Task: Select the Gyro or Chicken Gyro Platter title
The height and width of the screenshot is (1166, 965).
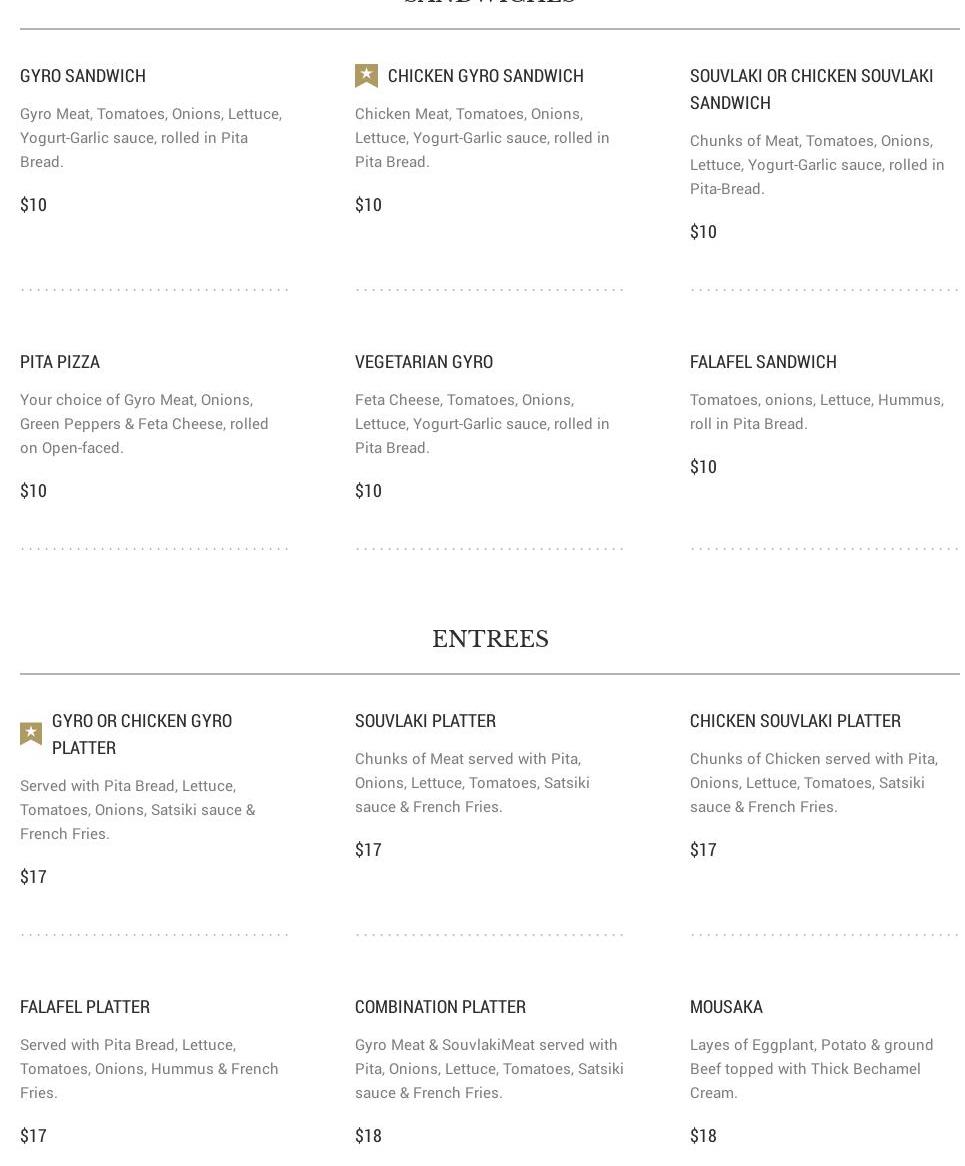Action: click(x=142, y=734)
